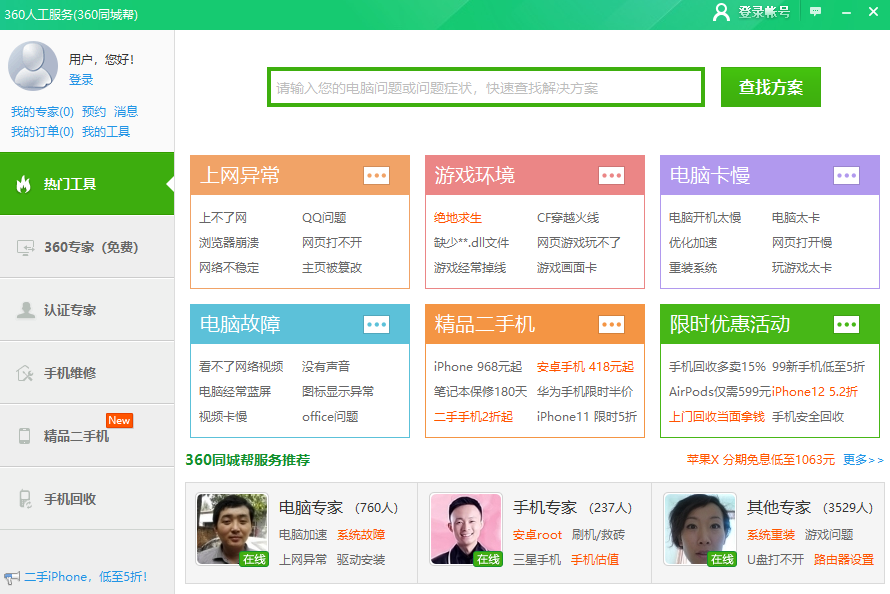Click 安卓root under 手机专家
This screenshot has height=594, width=890.
(538, 534)
